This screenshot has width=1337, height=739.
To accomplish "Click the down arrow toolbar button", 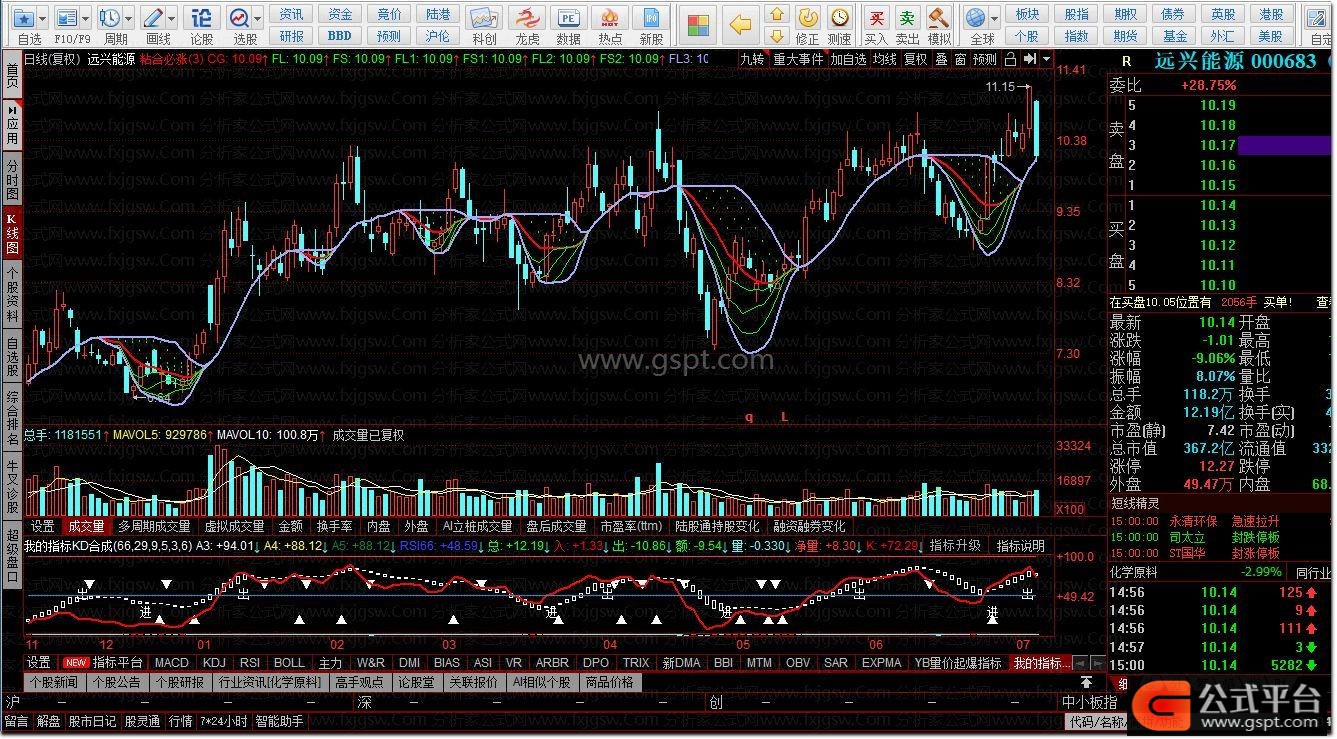I will tap(776, 36).
